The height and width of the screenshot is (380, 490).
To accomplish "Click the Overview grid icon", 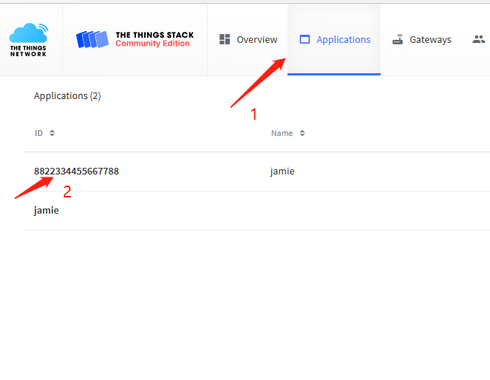I will click(x=225, y=39).
